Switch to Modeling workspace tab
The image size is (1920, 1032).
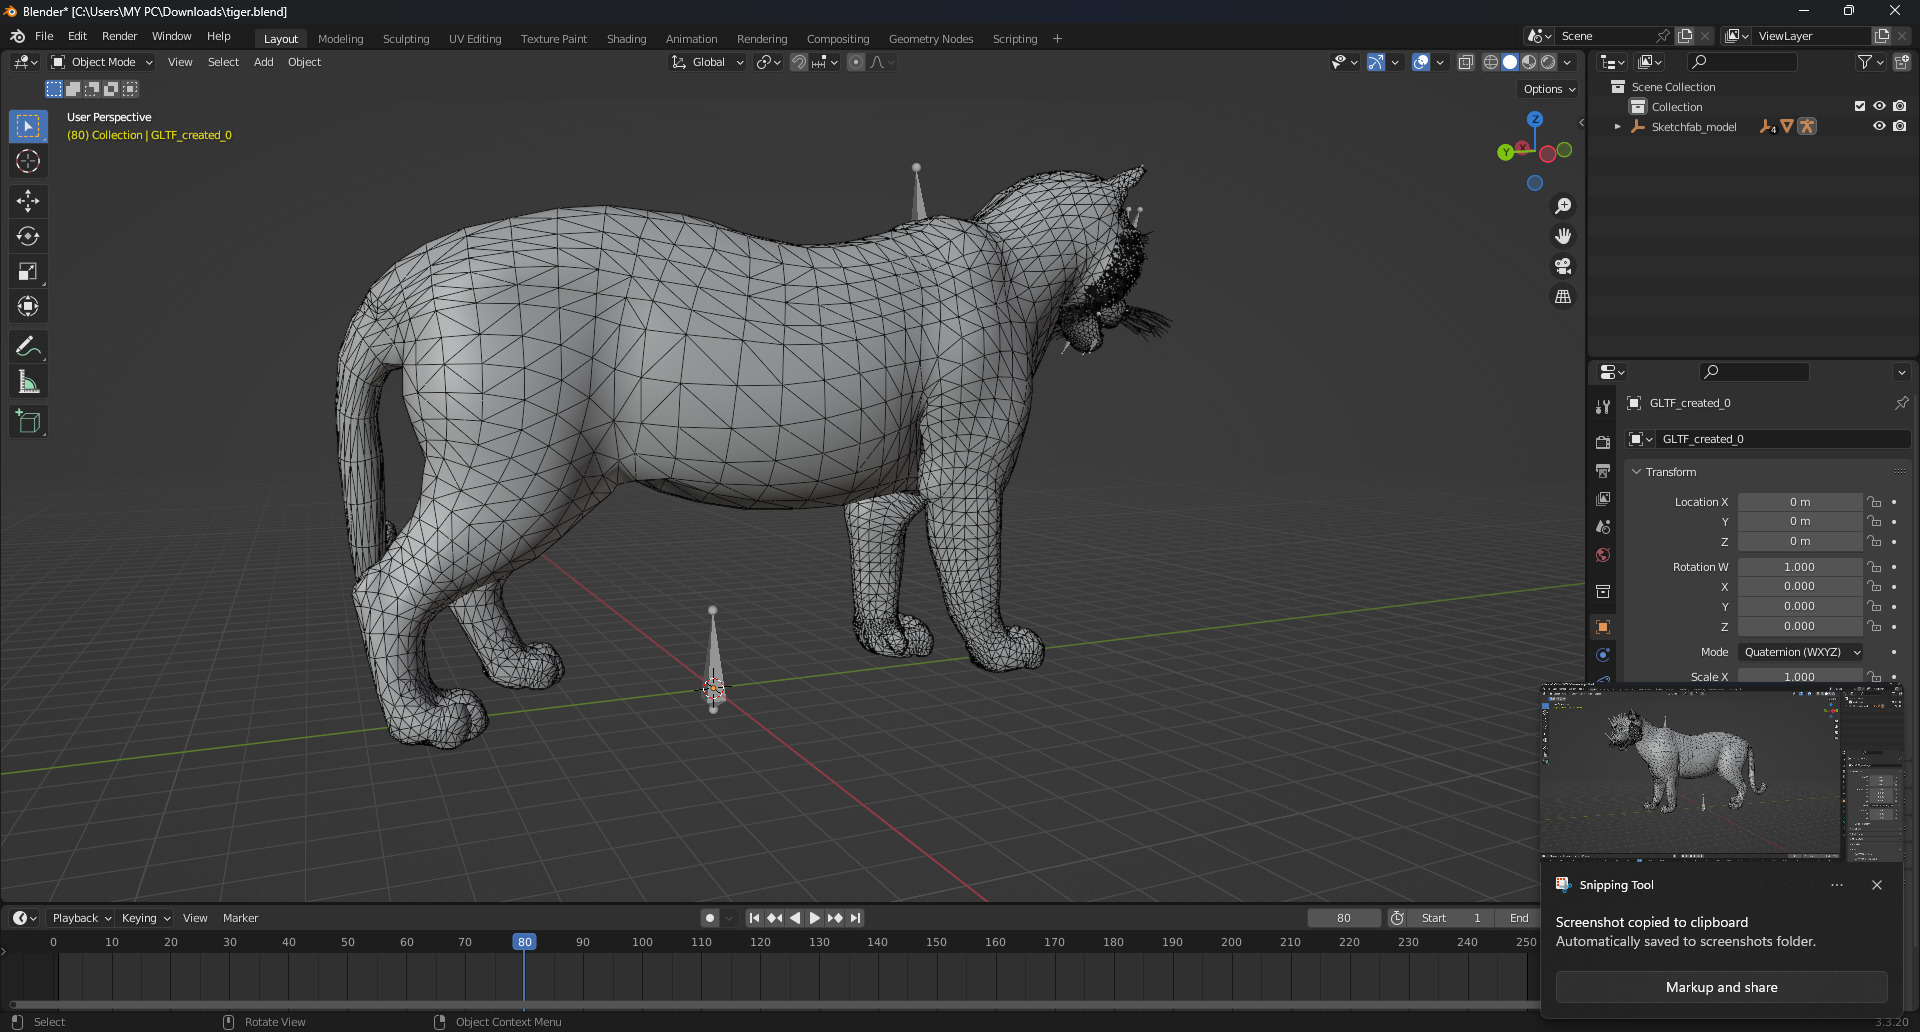(340, 39)
